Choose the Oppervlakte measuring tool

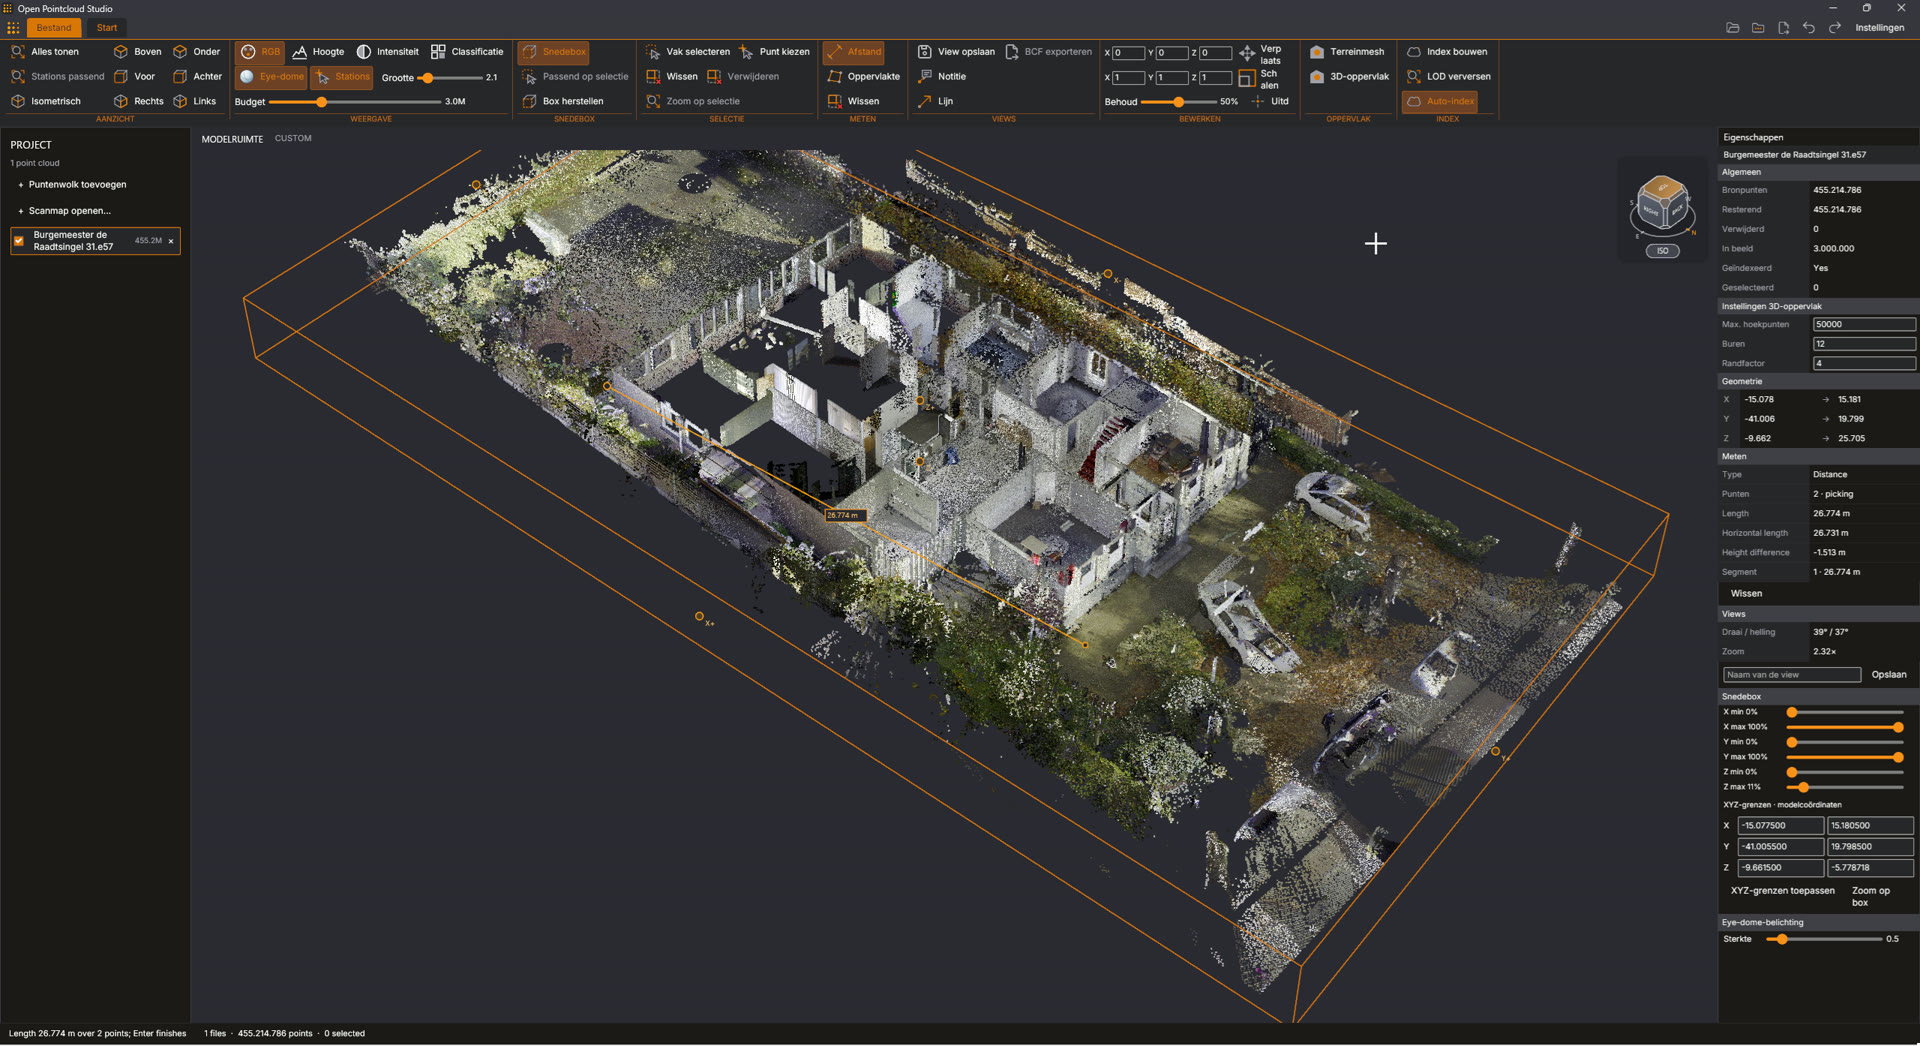[x=864, y=77]
